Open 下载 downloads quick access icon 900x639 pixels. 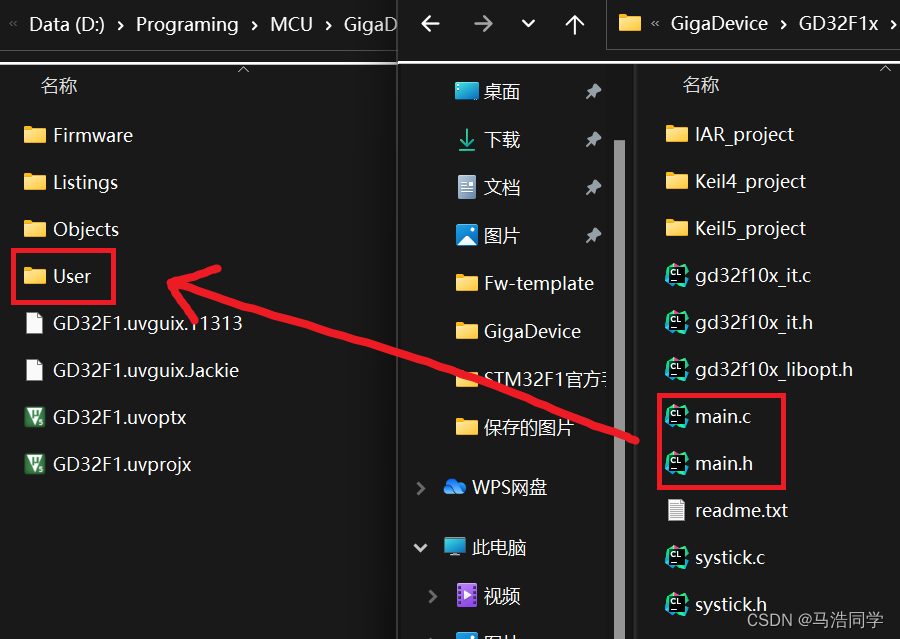pyautogui.click(x=467, y=140)
